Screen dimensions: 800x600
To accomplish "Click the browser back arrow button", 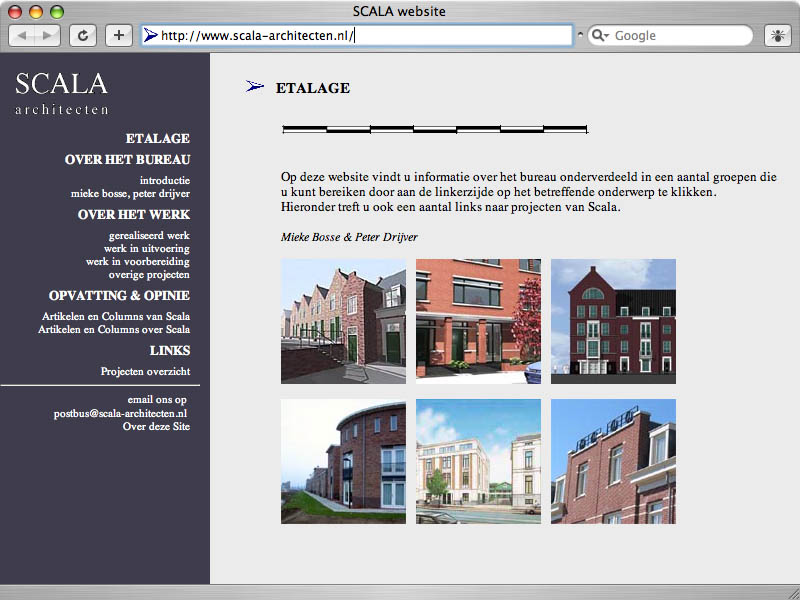I will [x=22, y=36].
